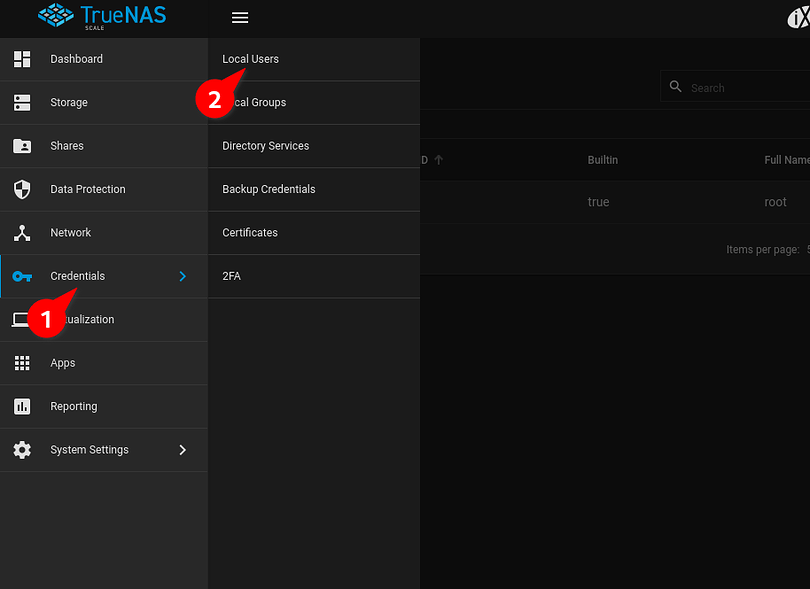Open Backup Credentials page
This screenshot has width=810, height=589.
click(268, 189)
